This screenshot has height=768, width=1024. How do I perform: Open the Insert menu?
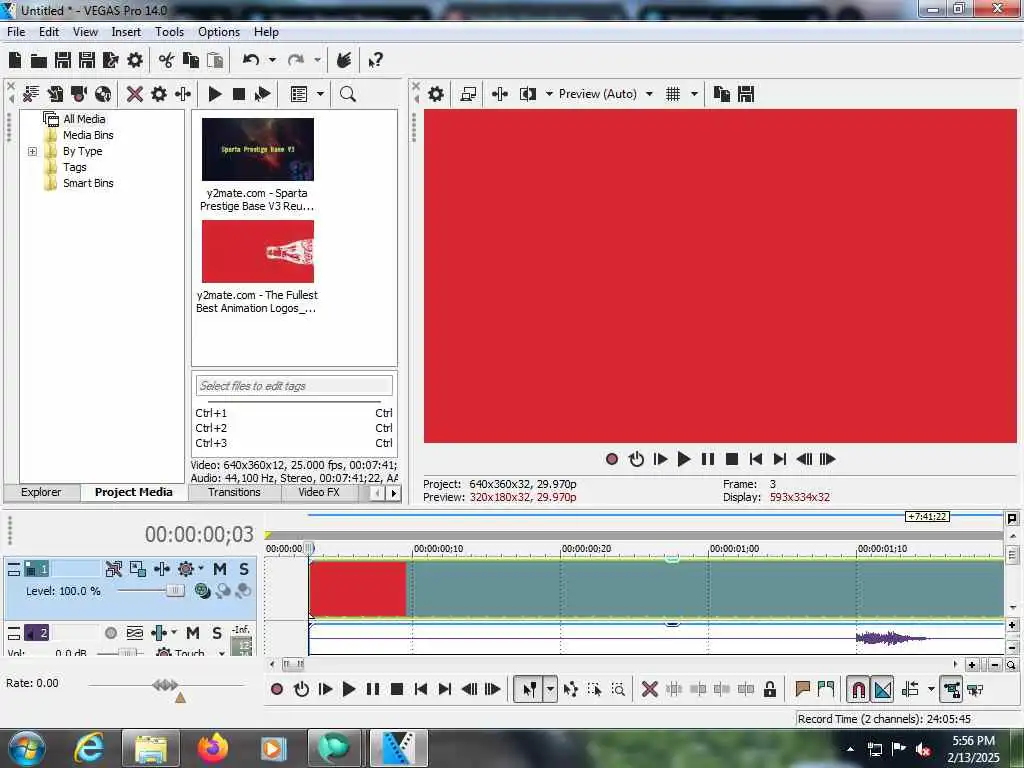pos(126,31)
